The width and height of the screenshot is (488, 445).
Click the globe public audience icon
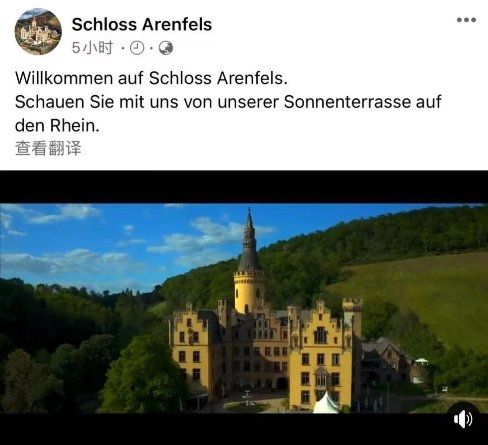pyautogui.click(x=166, y=48)
